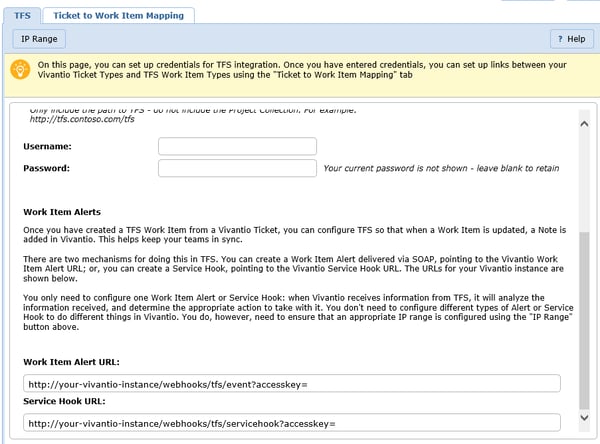Focus the Password input field

tap(237, 168)
